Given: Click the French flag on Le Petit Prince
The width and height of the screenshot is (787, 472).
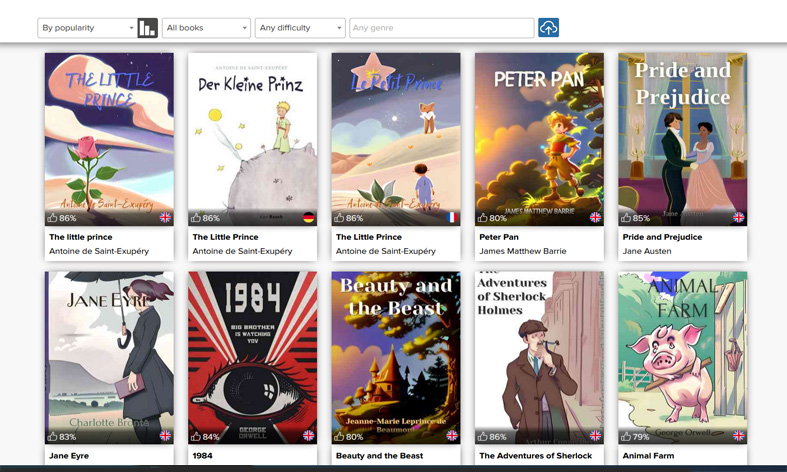Looking at the screenshot, I should coord(452,217).
